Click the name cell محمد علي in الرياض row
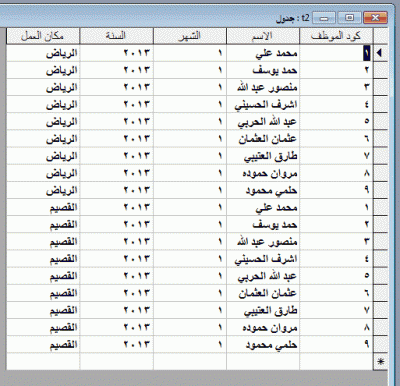Viewport: 400px width, 386px height. 263,53
